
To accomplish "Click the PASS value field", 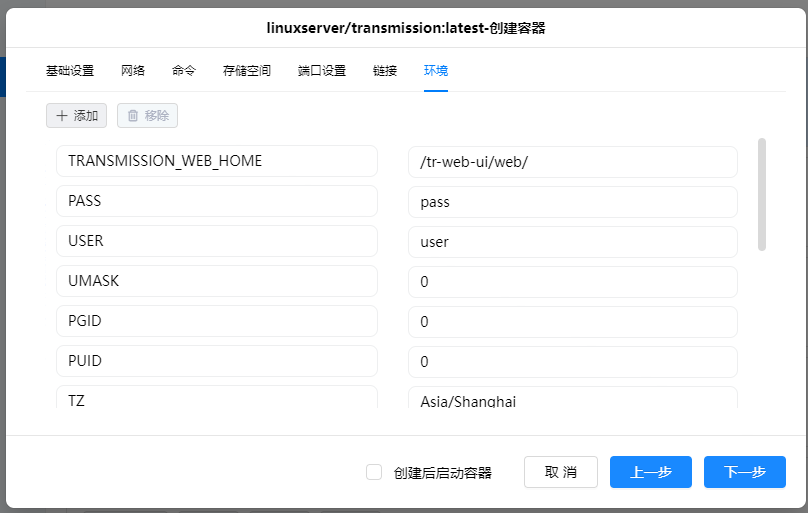I will click(x=572, y=202).
